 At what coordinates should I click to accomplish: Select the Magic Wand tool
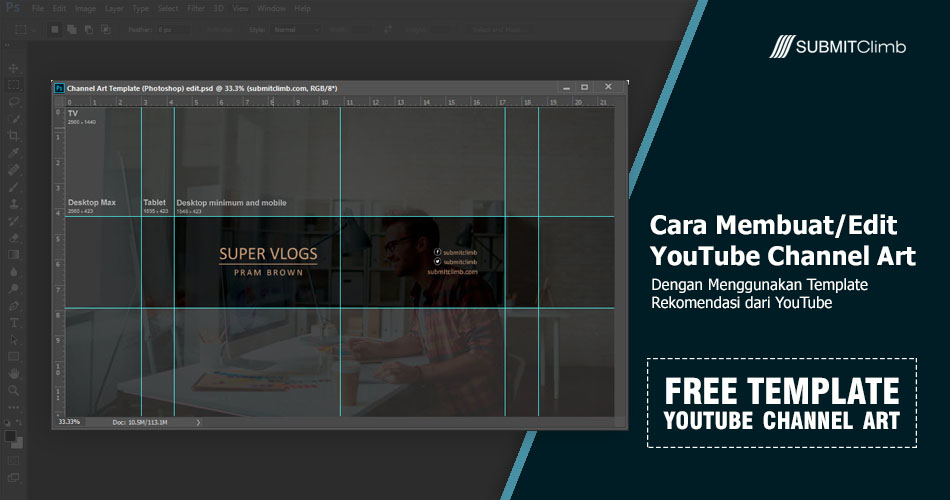(x=13, y=119)
